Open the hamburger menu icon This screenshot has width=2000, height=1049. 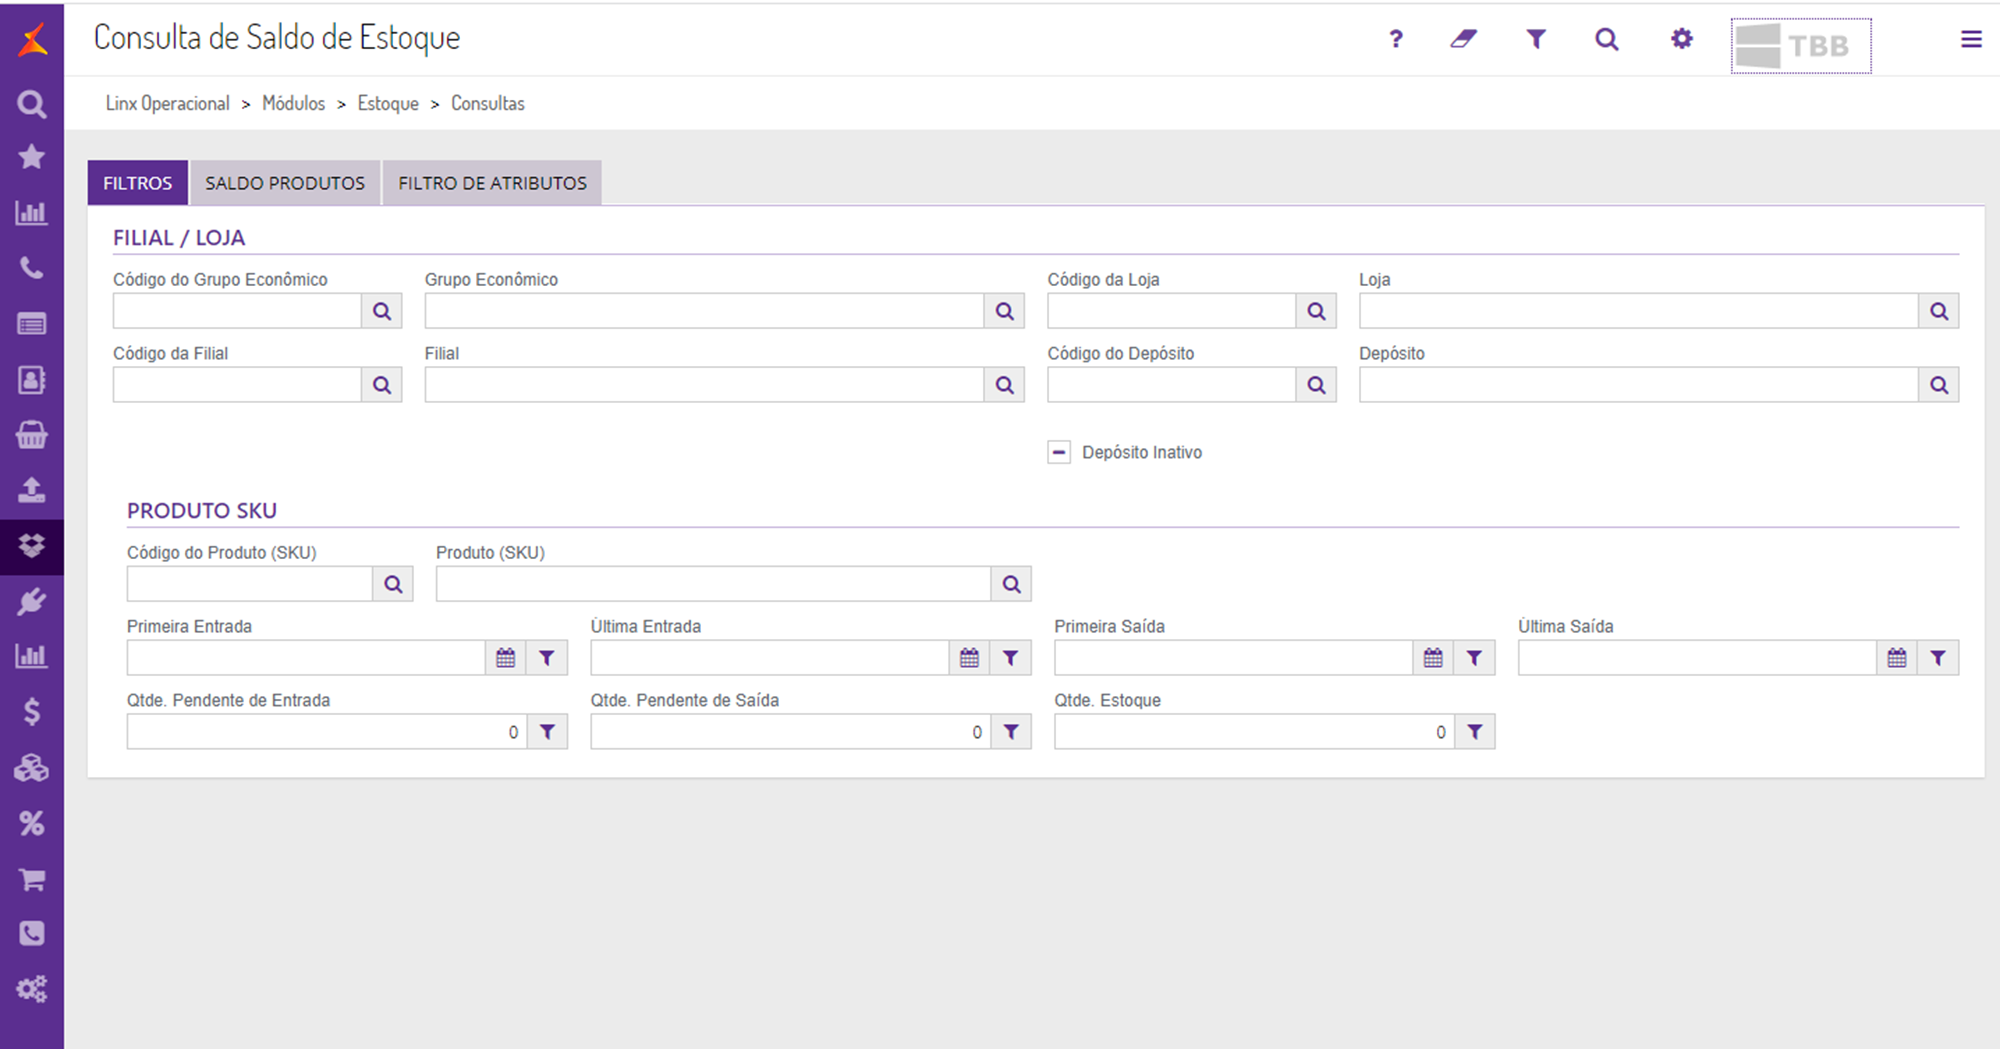click(x=1971, y=39)
